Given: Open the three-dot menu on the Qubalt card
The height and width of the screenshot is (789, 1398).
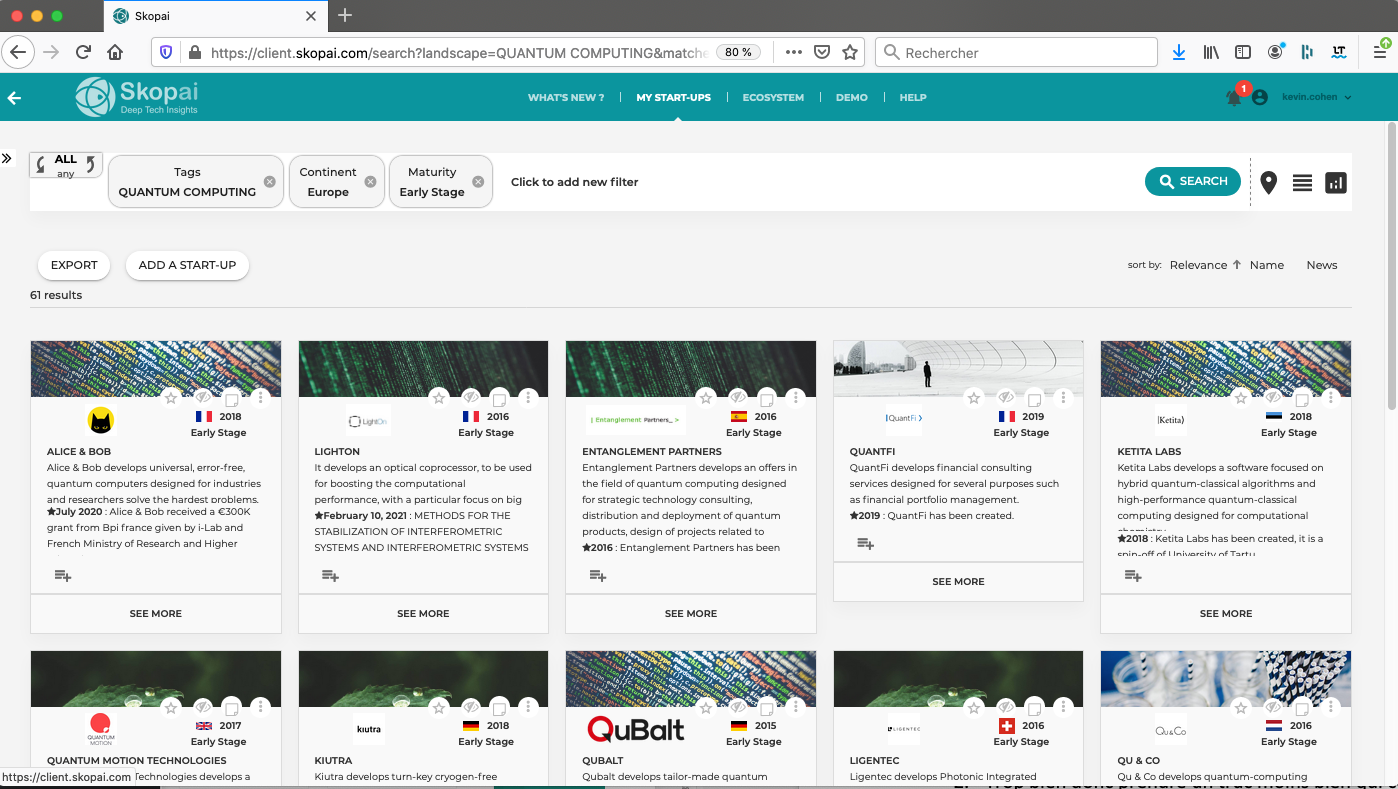Looking at the screenshot, I should 796,707.
